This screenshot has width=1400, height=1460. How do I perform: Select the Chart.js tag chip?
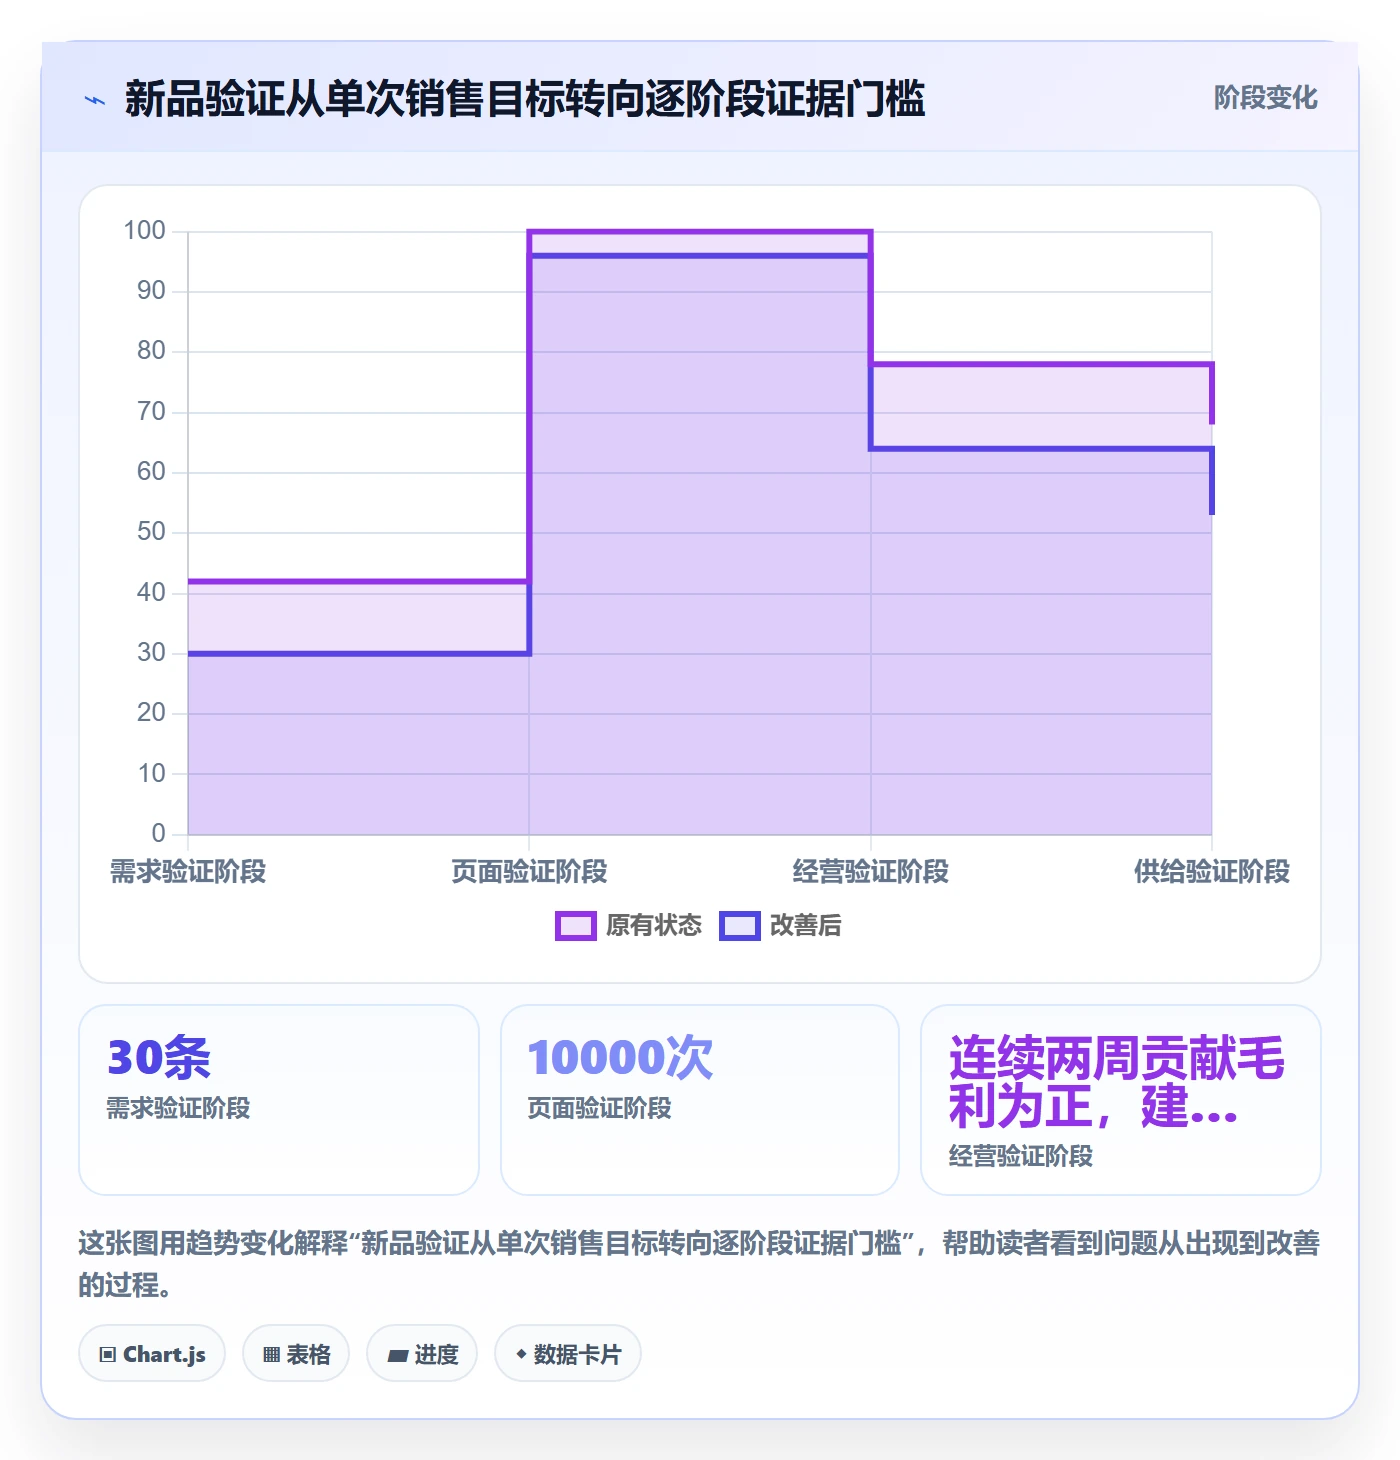(x=152, y=1354)
